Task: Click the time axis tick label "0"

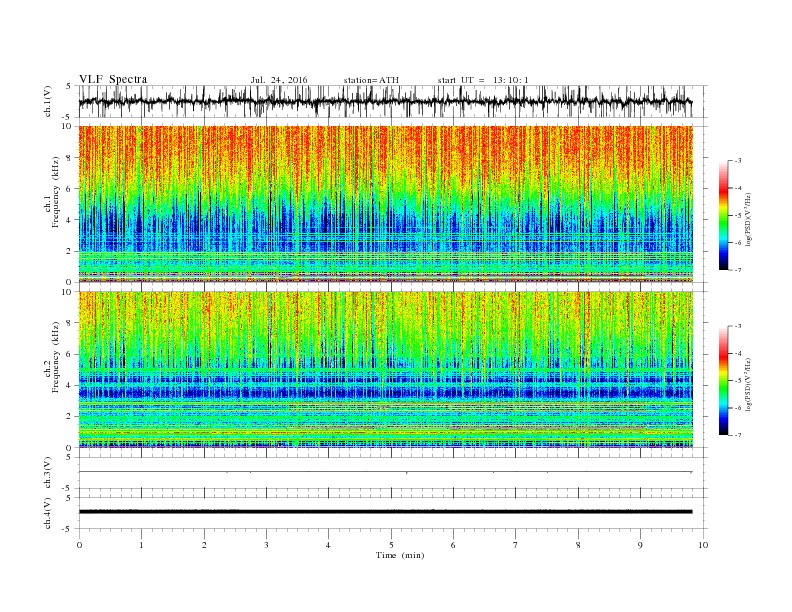Action: [x=79, y=545]
